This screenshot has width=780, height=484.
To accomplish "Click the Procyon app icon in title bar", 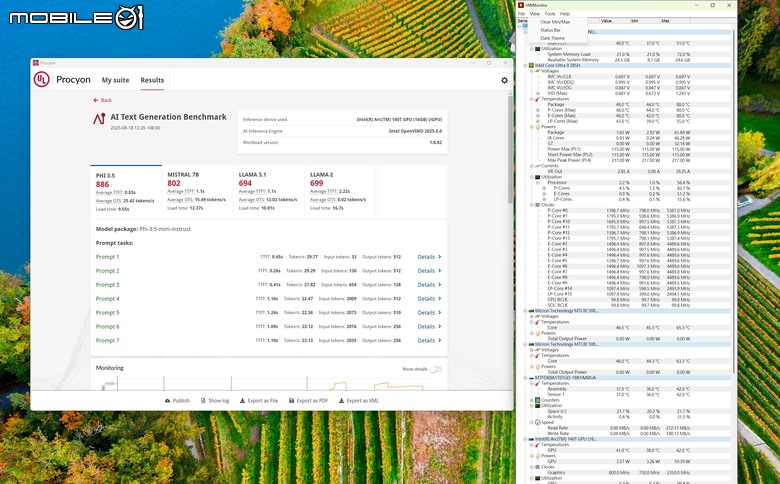I will 36,63.
